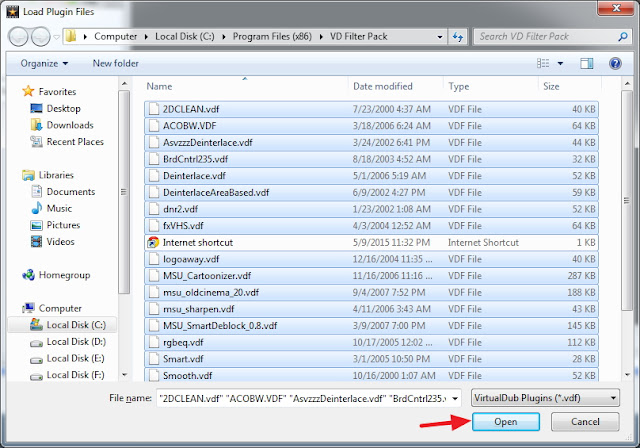640x448 pixels.
Task: Select MSU_SmartDeblock_0.8.vdf file
Action: (371, 326)
